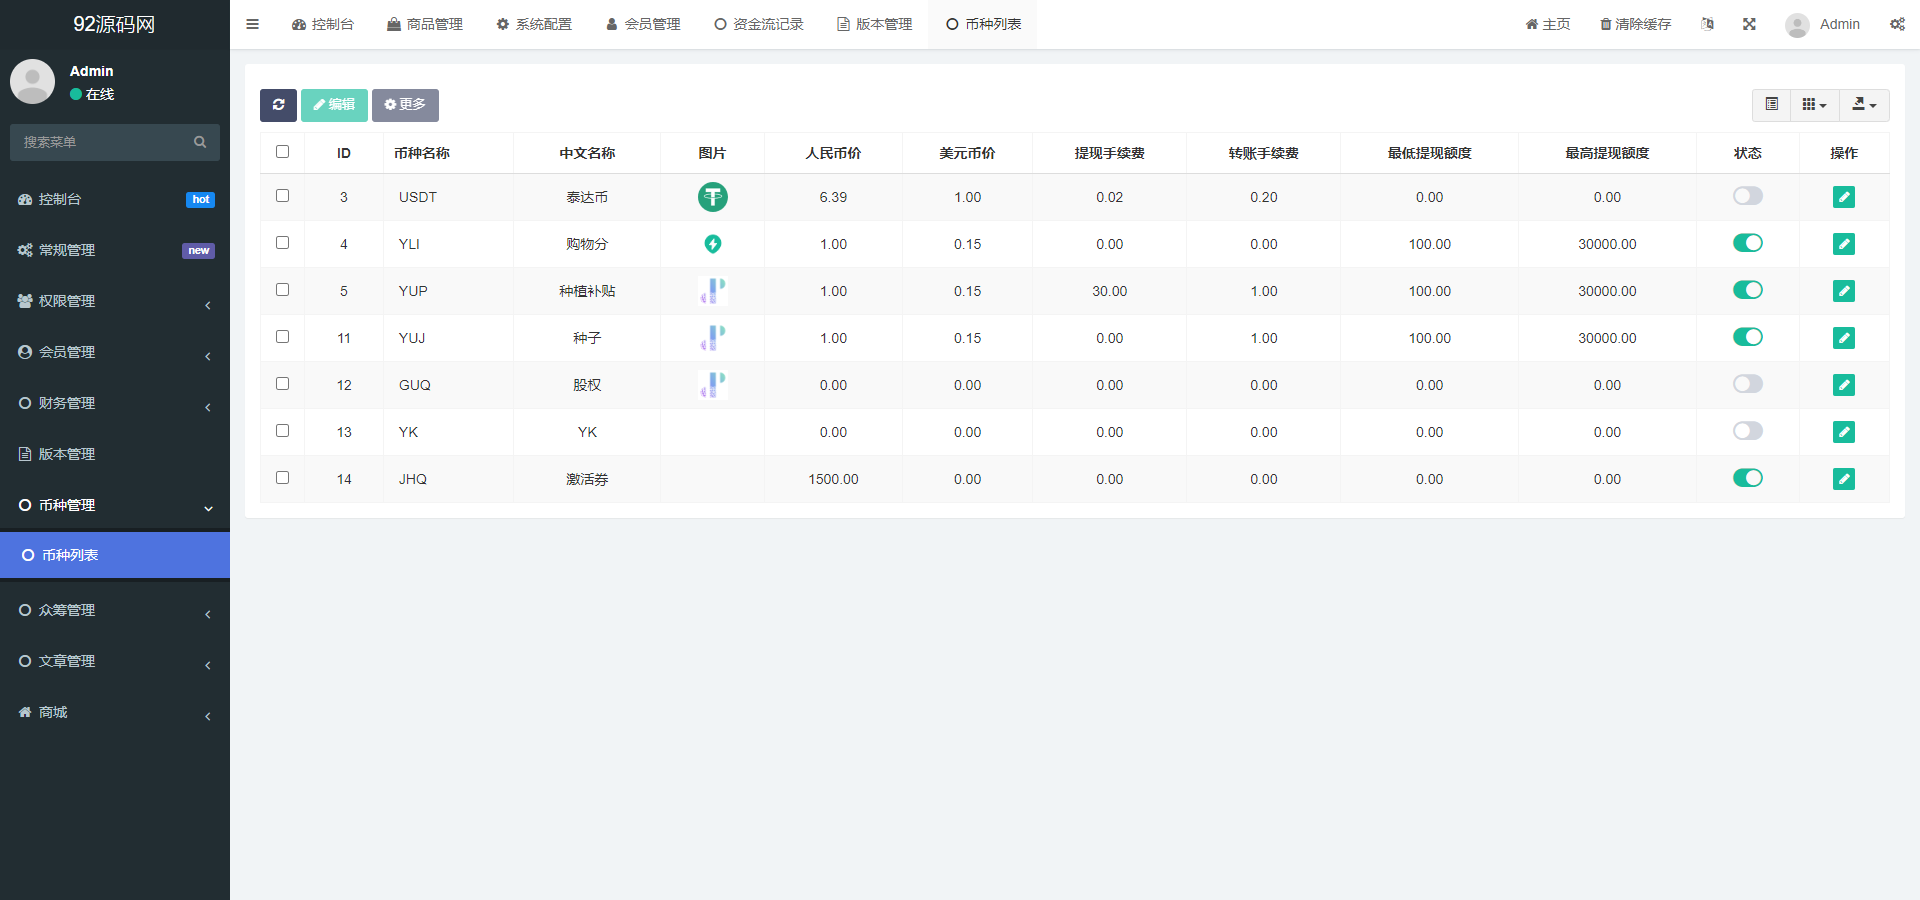Open the settings gears icon at top right
Screen dimensions: 1920x900
coord(1897,24)
